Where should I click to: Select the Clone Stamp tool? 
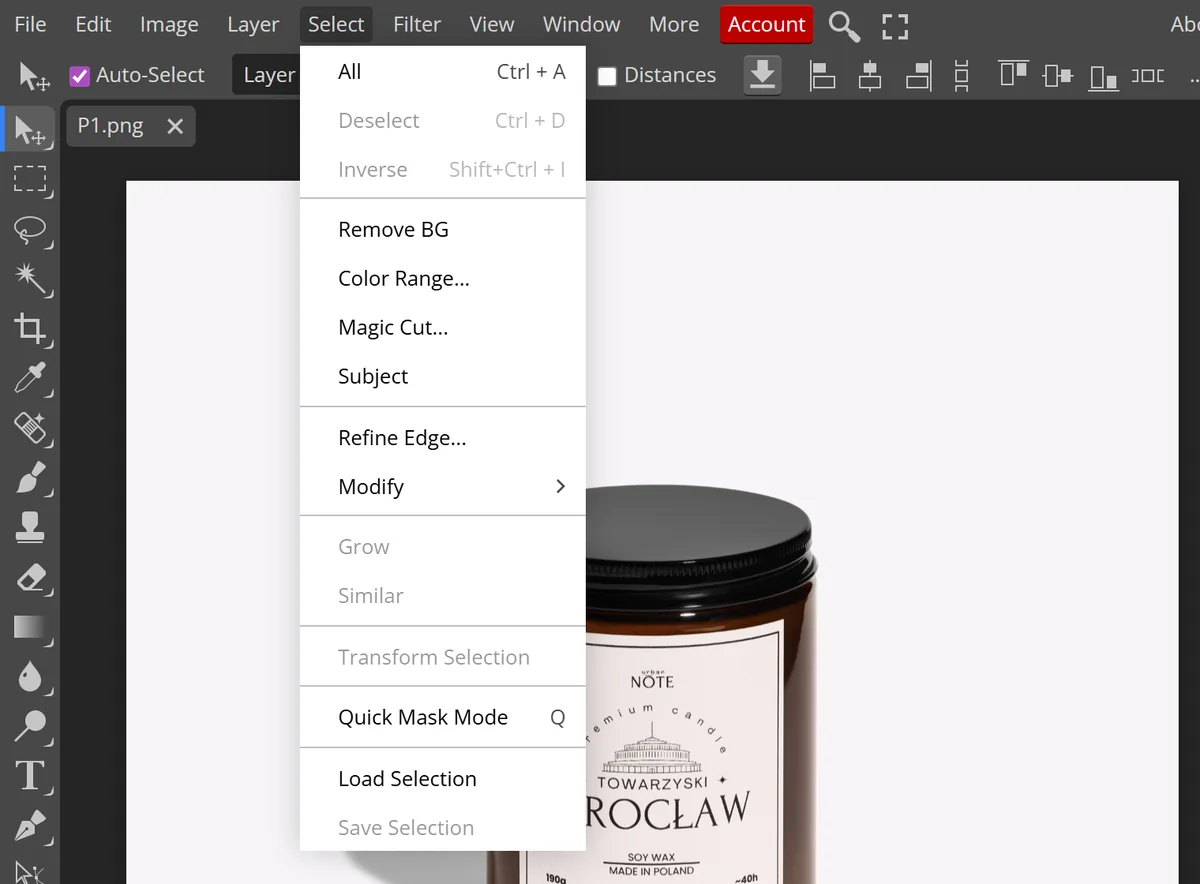(29, 528)
